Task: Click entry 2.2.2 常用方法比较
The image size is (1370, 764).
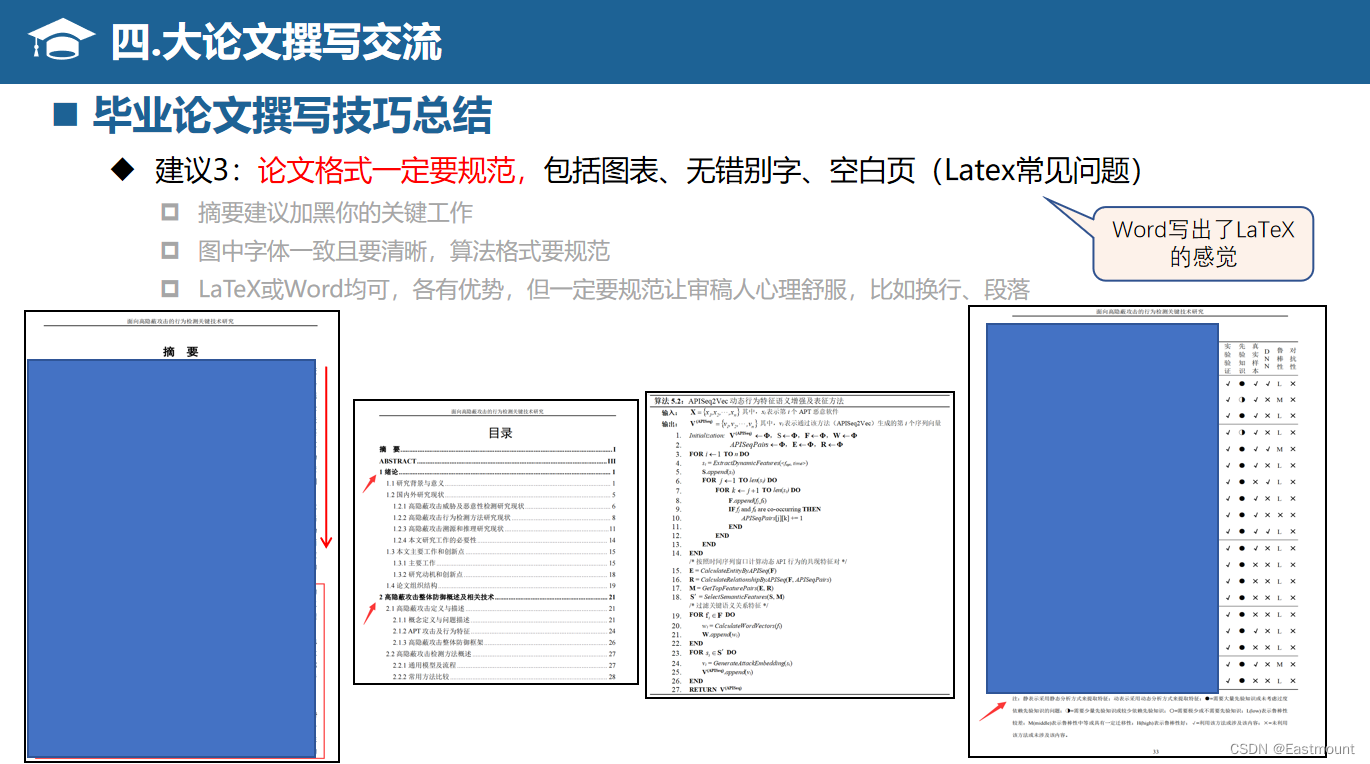Action: (x=504, y=677)
